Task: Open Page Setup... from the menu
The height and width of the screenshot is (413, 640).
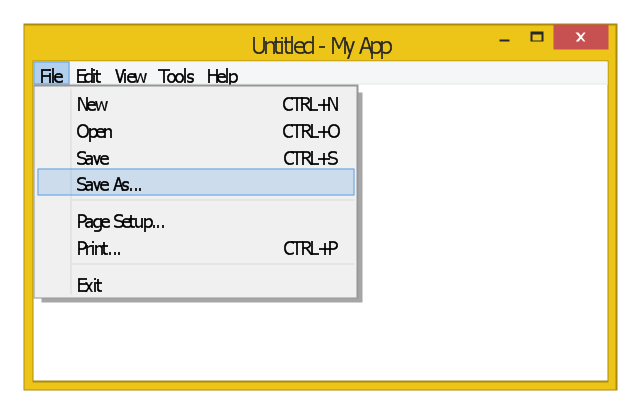Action: coord(120,222)
